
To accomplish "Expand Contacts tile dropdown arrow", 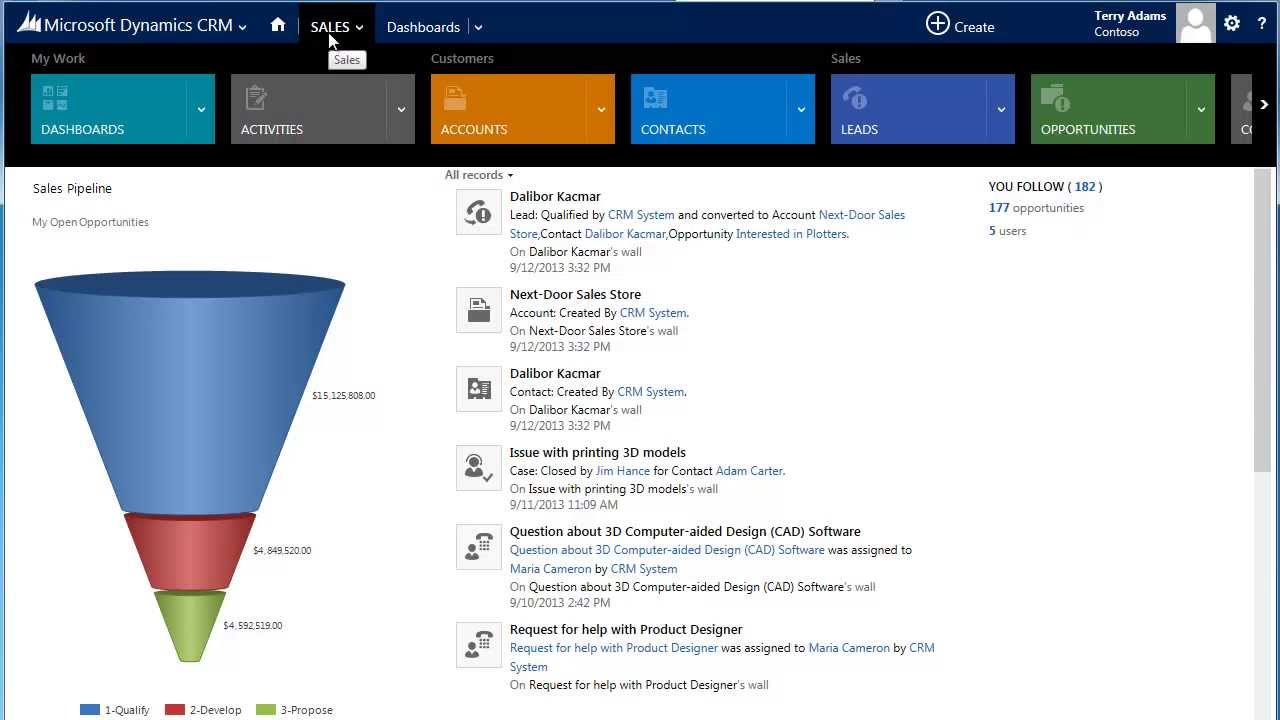I will pyautogui.click(x=801, y=109).
